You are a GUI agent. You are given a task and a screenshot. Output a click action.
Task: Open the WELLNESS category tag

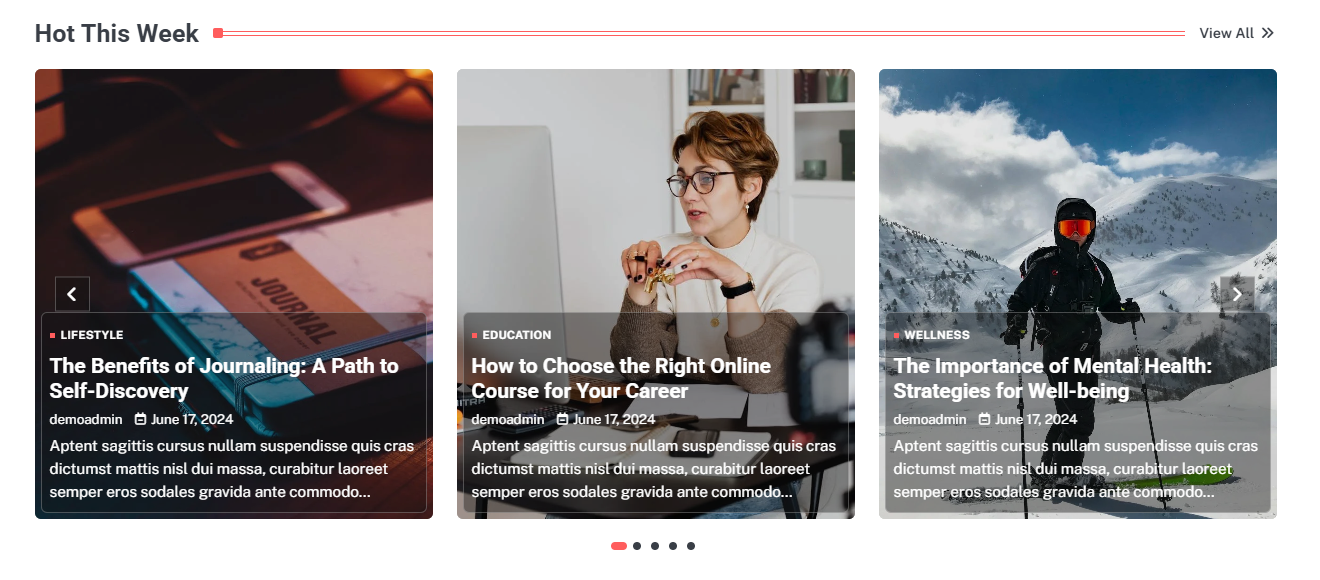point(937,335)
